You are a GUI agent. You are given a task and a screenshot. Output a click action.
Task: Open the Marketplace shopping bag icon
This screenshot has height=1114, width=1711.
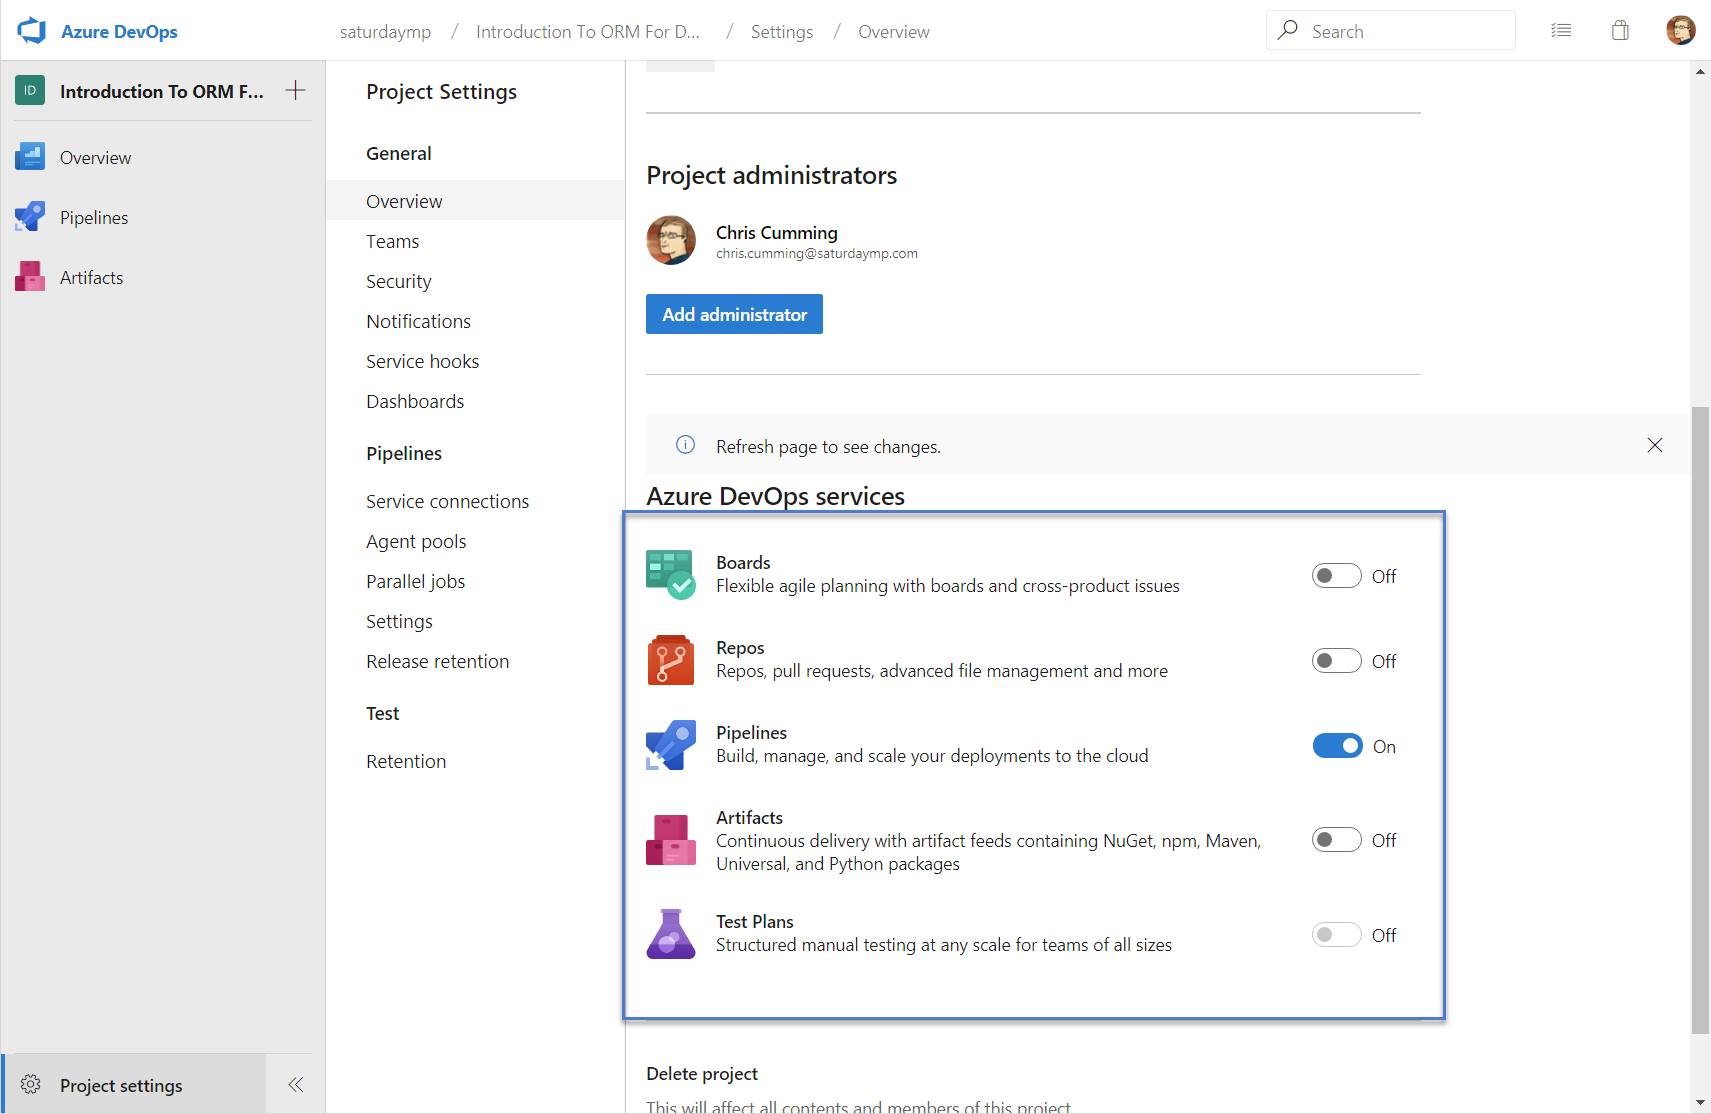1620,31
